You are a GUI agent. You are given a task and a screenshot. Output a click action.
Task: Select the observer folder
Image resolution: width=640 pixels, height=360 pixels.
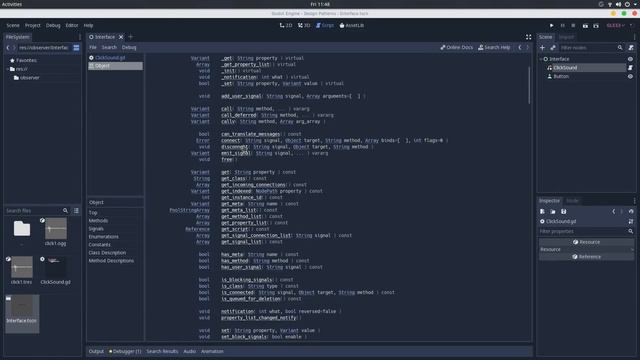tap(29, 78)
